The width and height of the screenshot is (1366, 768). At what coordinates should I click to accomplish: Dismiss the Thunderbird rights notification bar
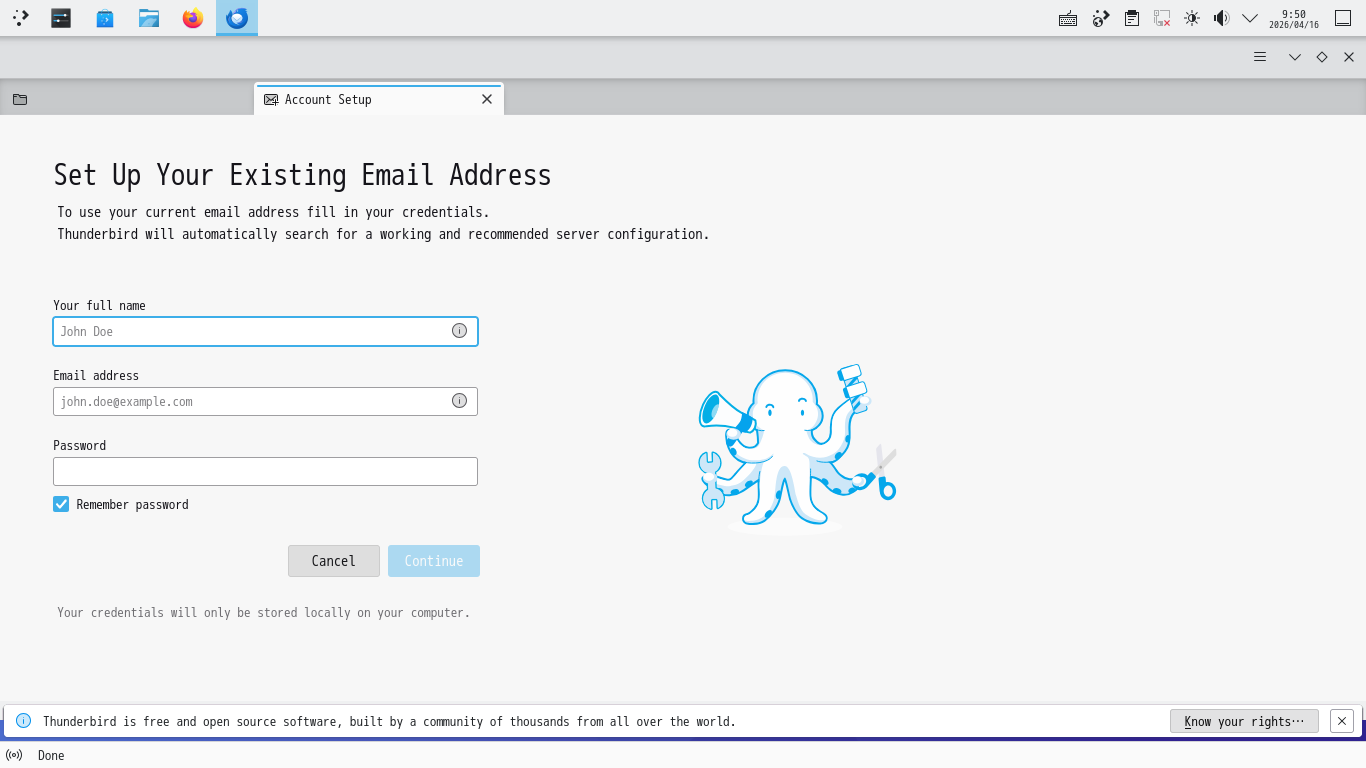(1342, 721)
